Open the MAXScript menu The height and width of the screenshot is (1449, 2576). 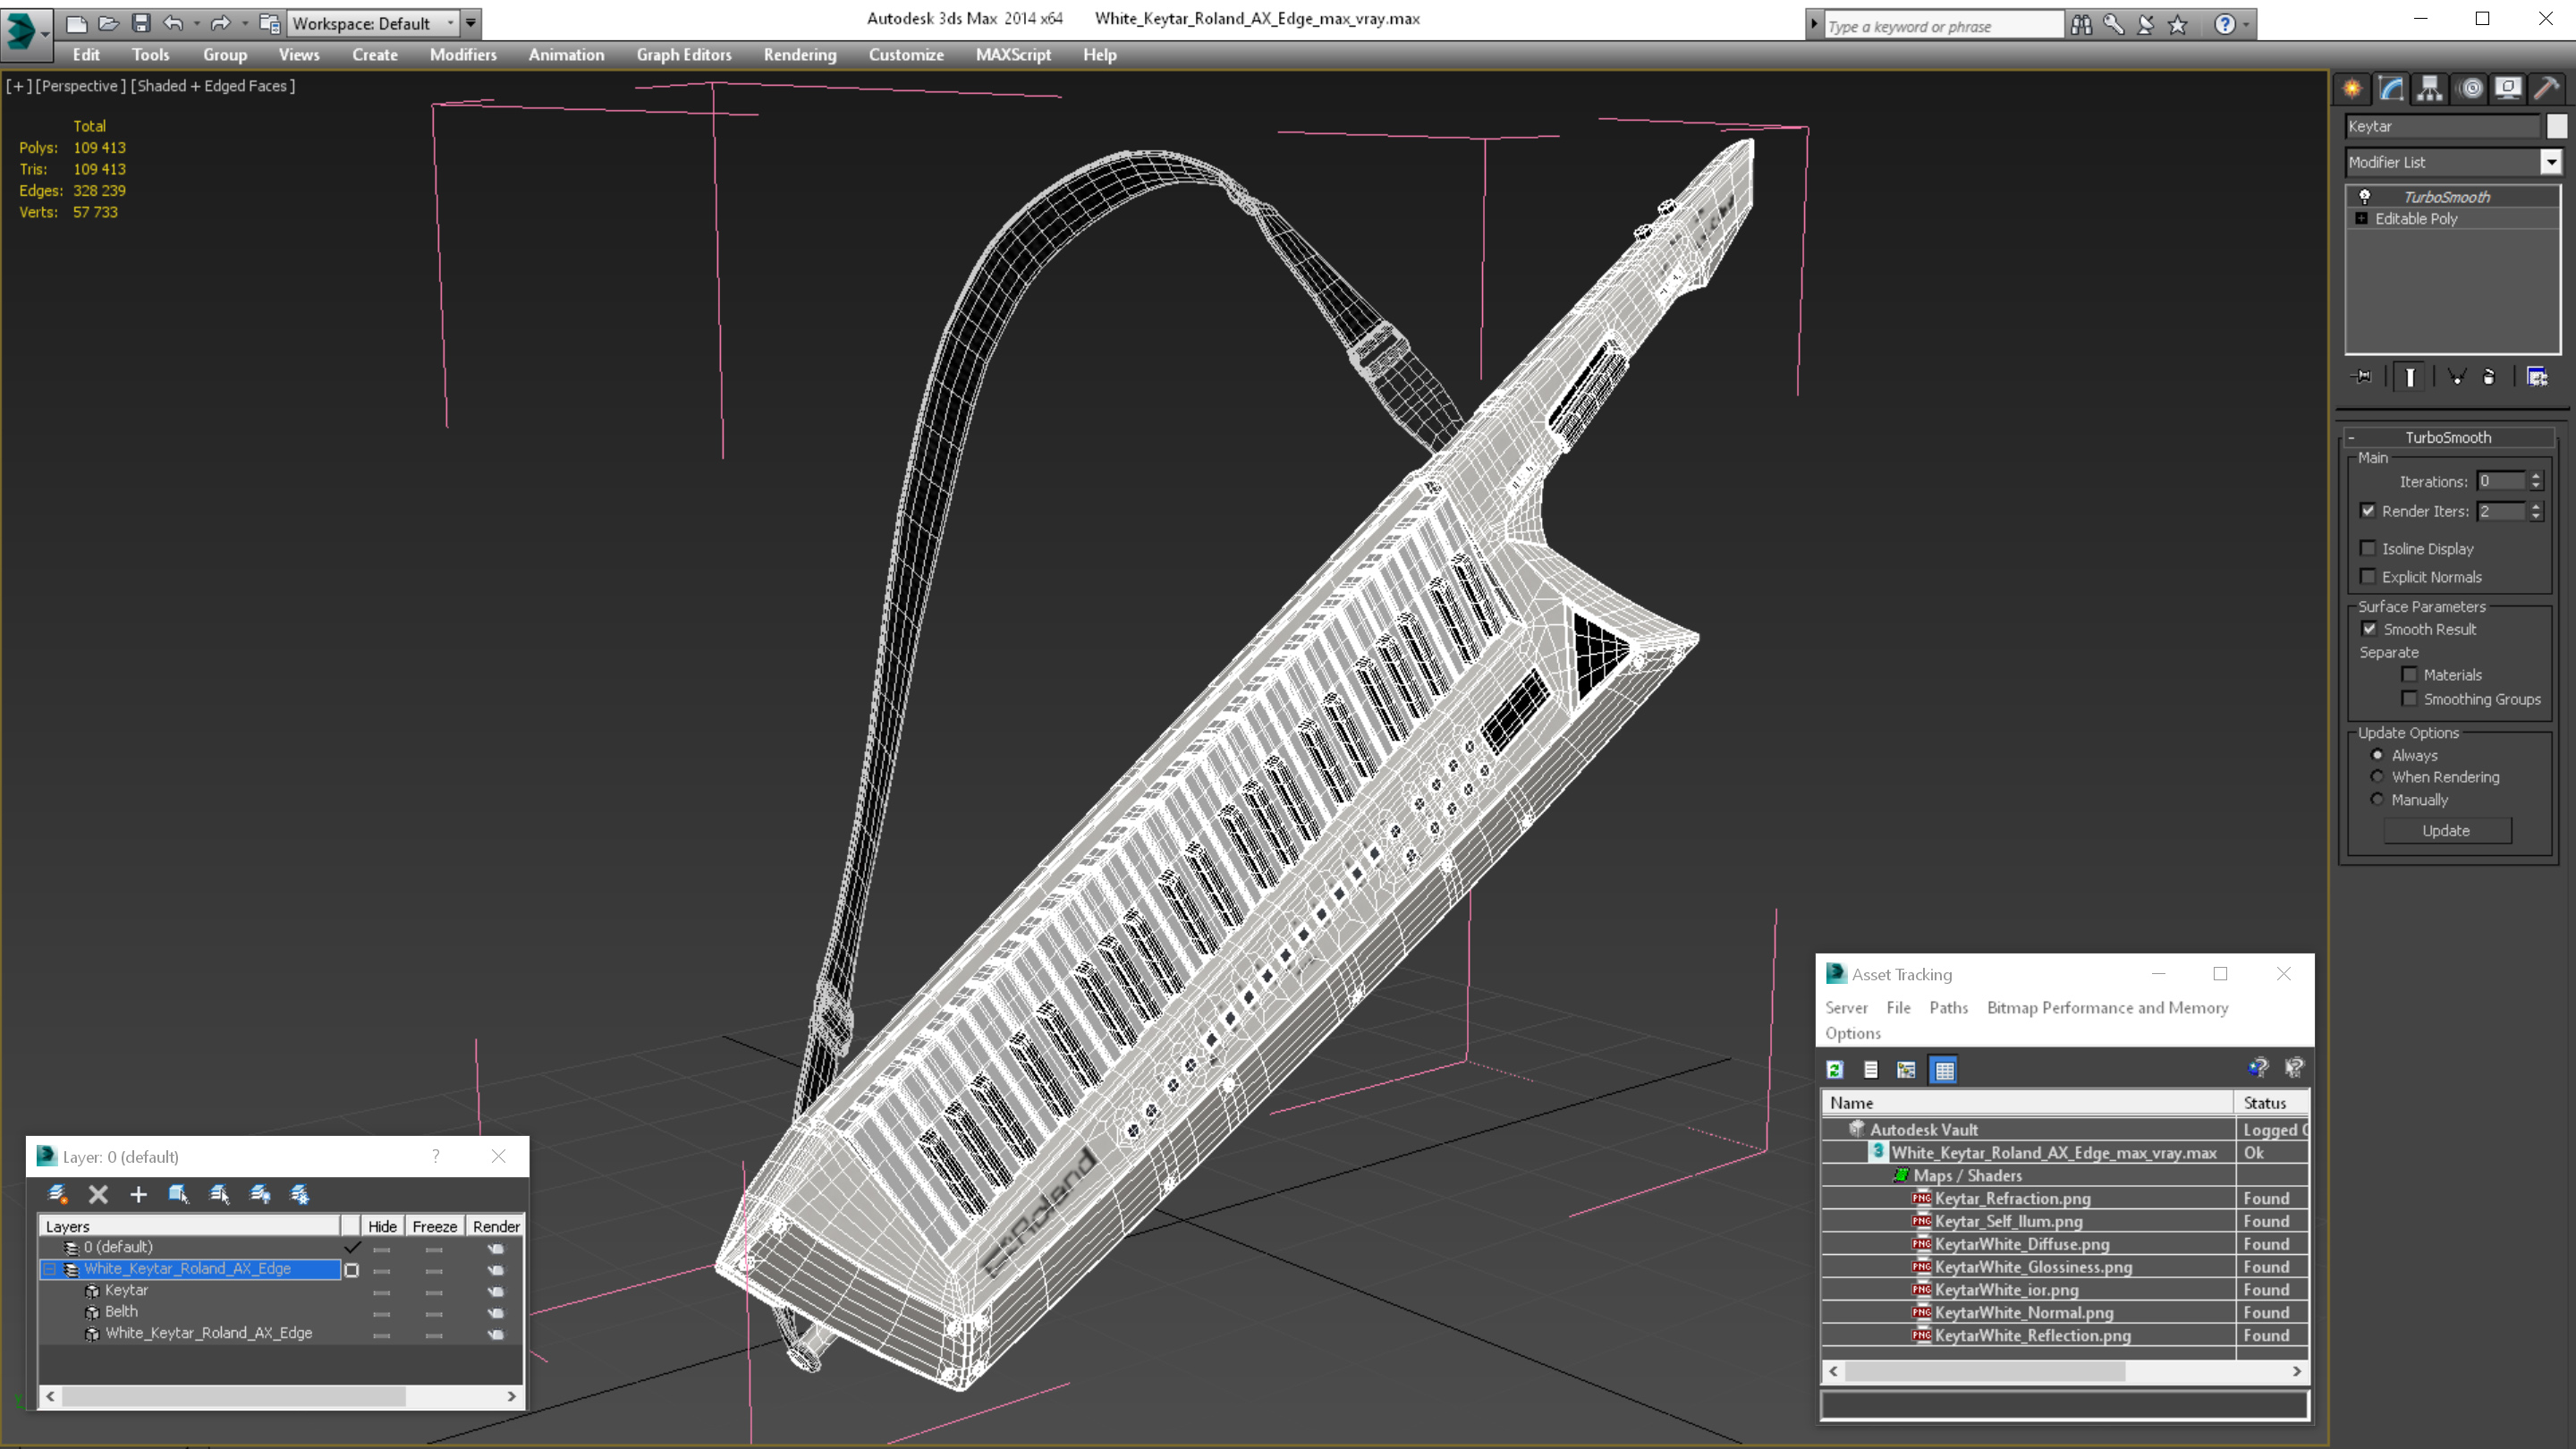pyautogui.click(x=1013, y=55)
